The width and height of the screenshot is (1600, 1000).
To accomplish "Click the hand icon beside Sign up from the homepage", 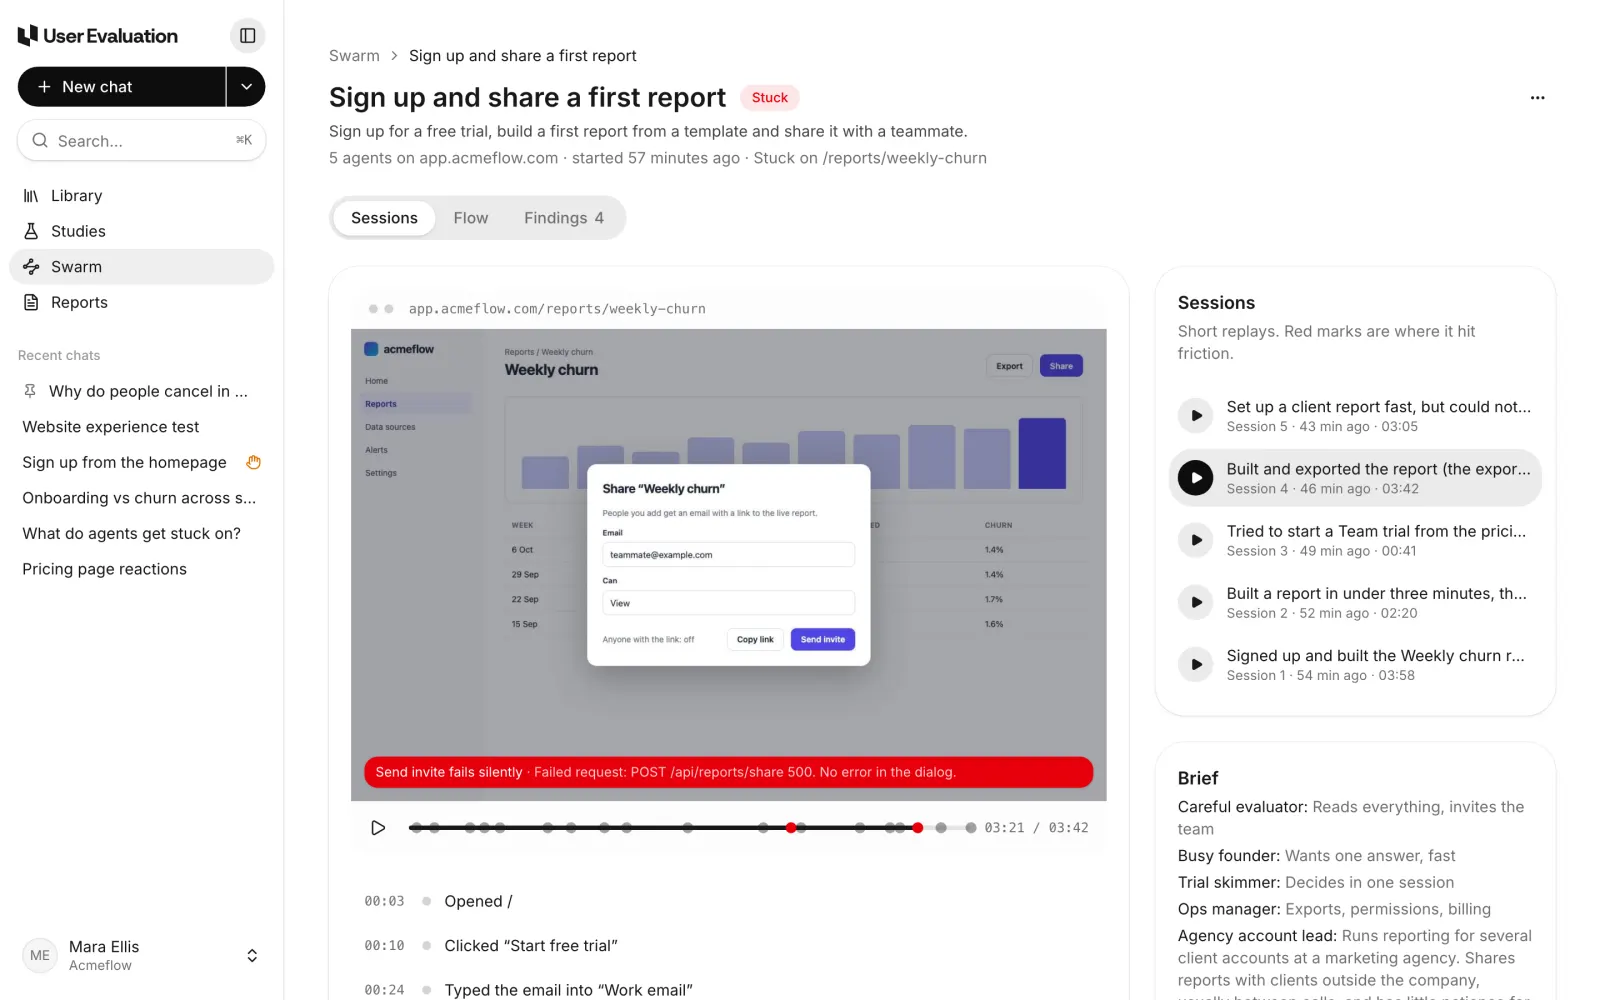I will pyautogui.click(x=254, y=462).
